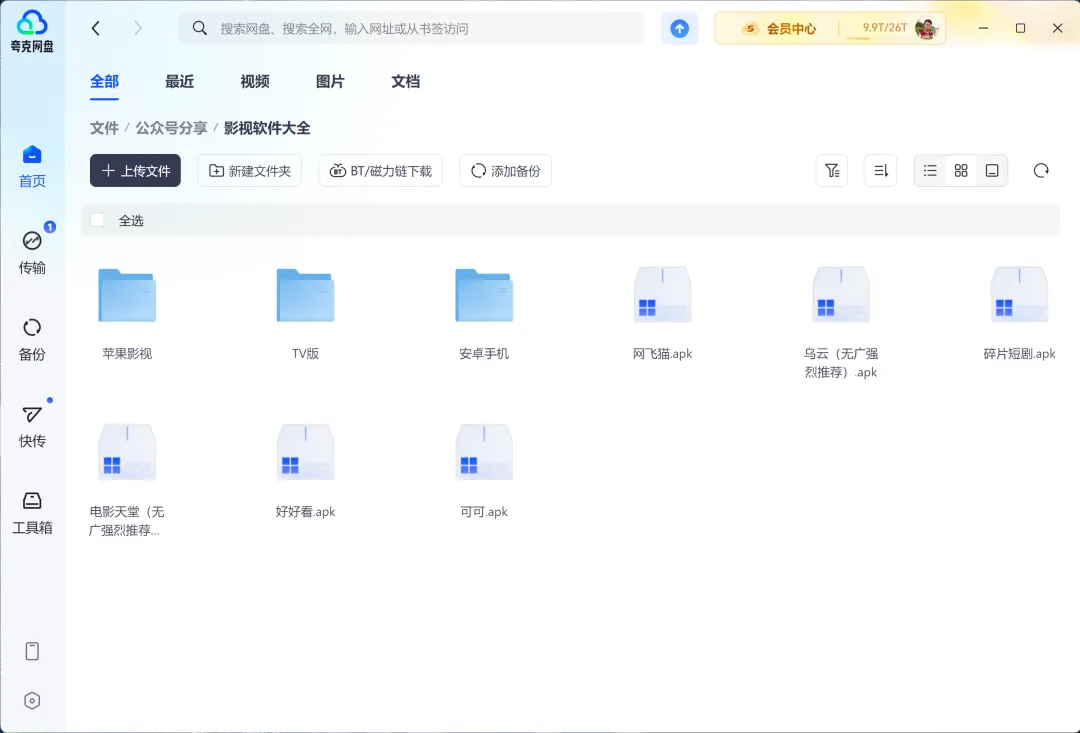Screen dimensions: 1080x733
Task: Switch to list view
Action: (930, 171)
